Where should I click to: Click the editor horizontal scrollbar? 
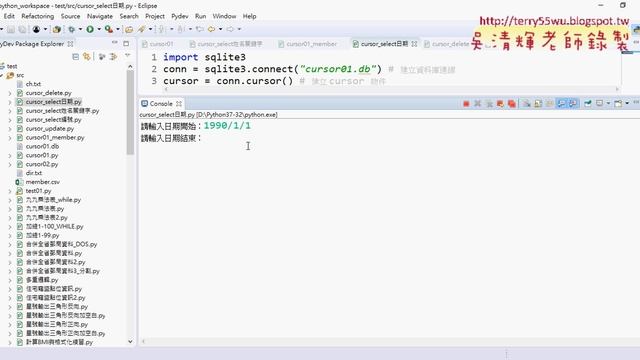point(390,89)
